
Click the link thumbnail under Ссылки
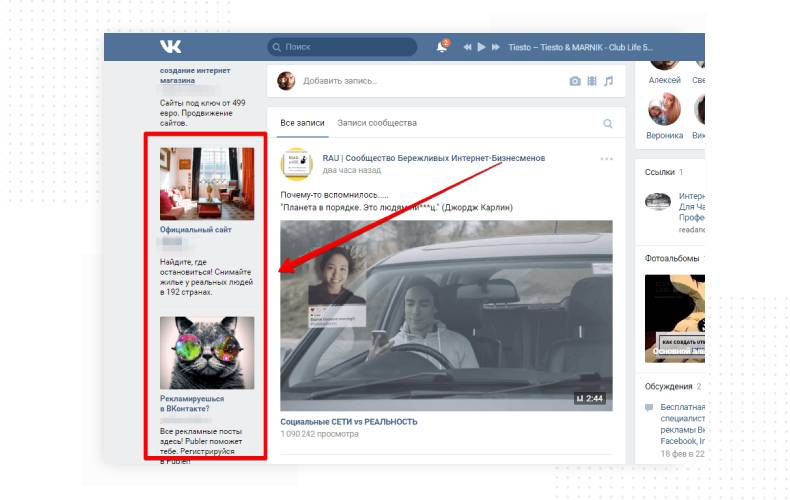click(x=658, y=202)
